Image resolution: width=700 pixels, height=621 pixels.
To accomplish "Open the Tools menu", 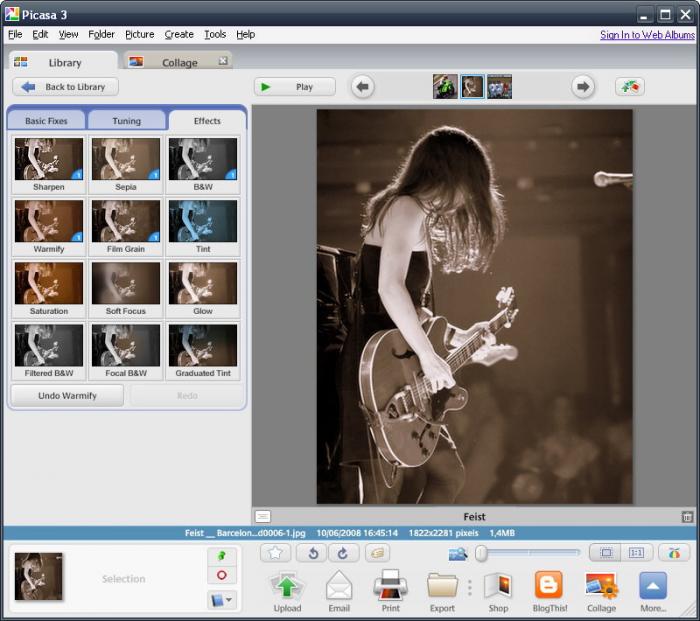I will pyautogui.click(x=215, y=34).
